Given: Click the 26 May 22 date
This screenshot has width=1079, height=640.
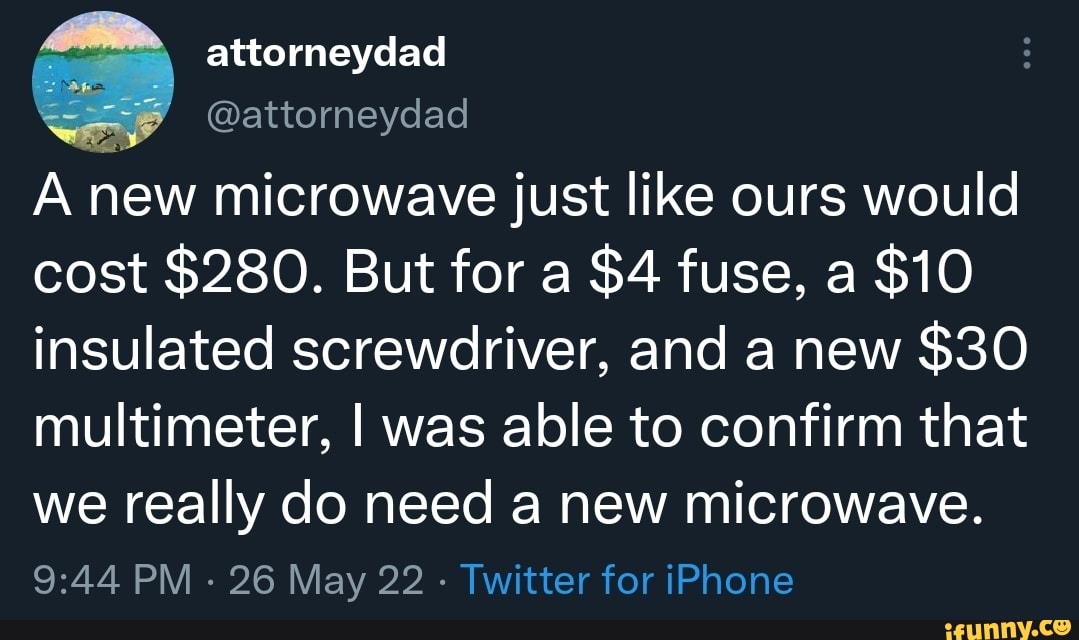Looking at the screenshot, I should pos(326,579).
